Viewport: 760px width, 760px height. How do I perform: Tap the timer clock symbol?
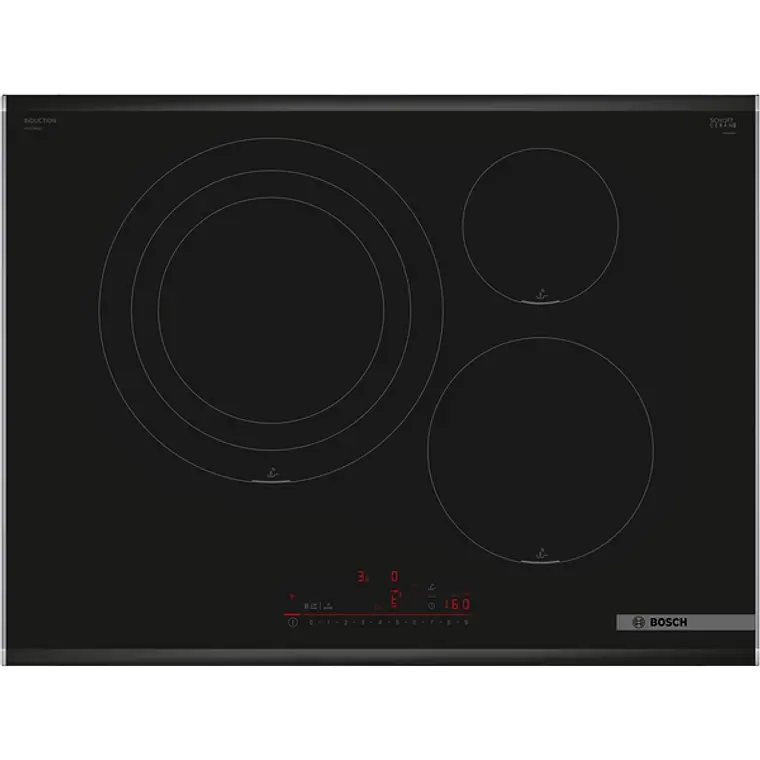[431, 606]
